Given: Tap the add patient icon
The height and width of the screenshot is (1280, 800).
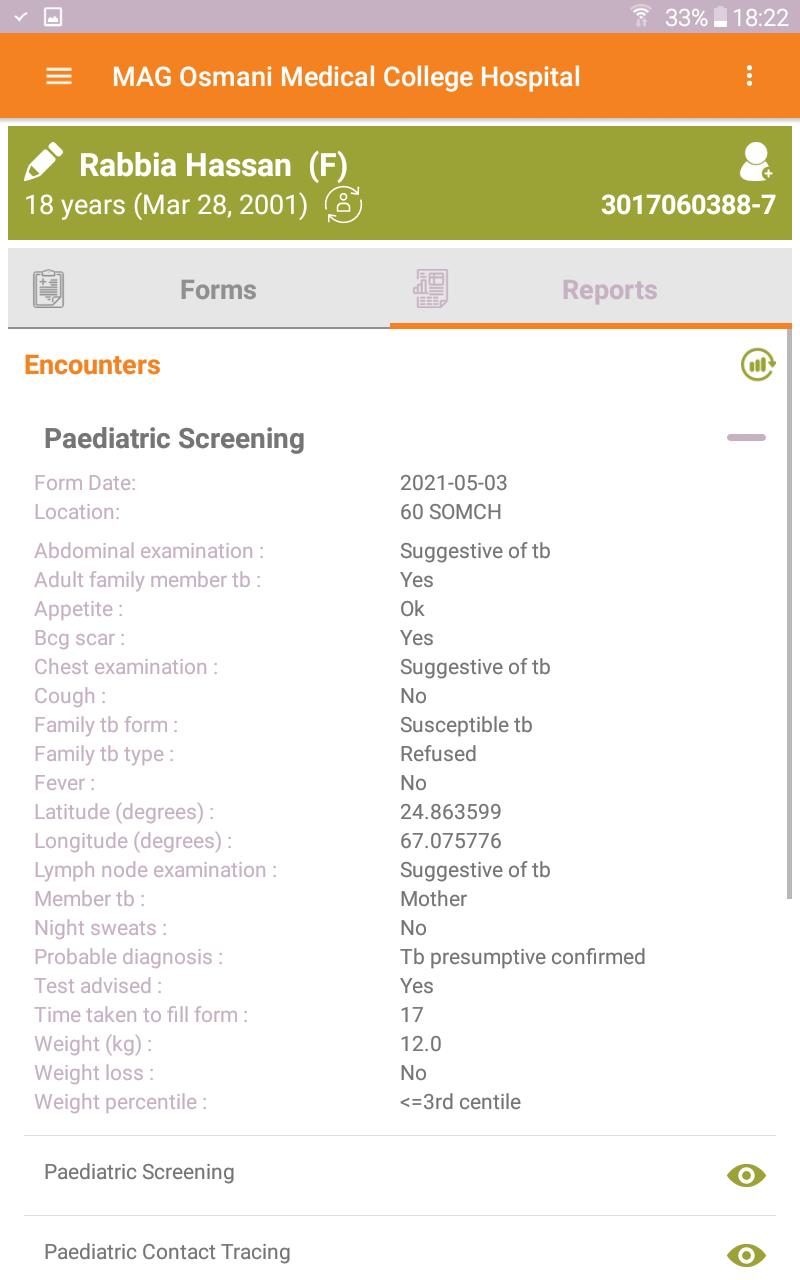Looking at the screenshot, I should point(756,161).
